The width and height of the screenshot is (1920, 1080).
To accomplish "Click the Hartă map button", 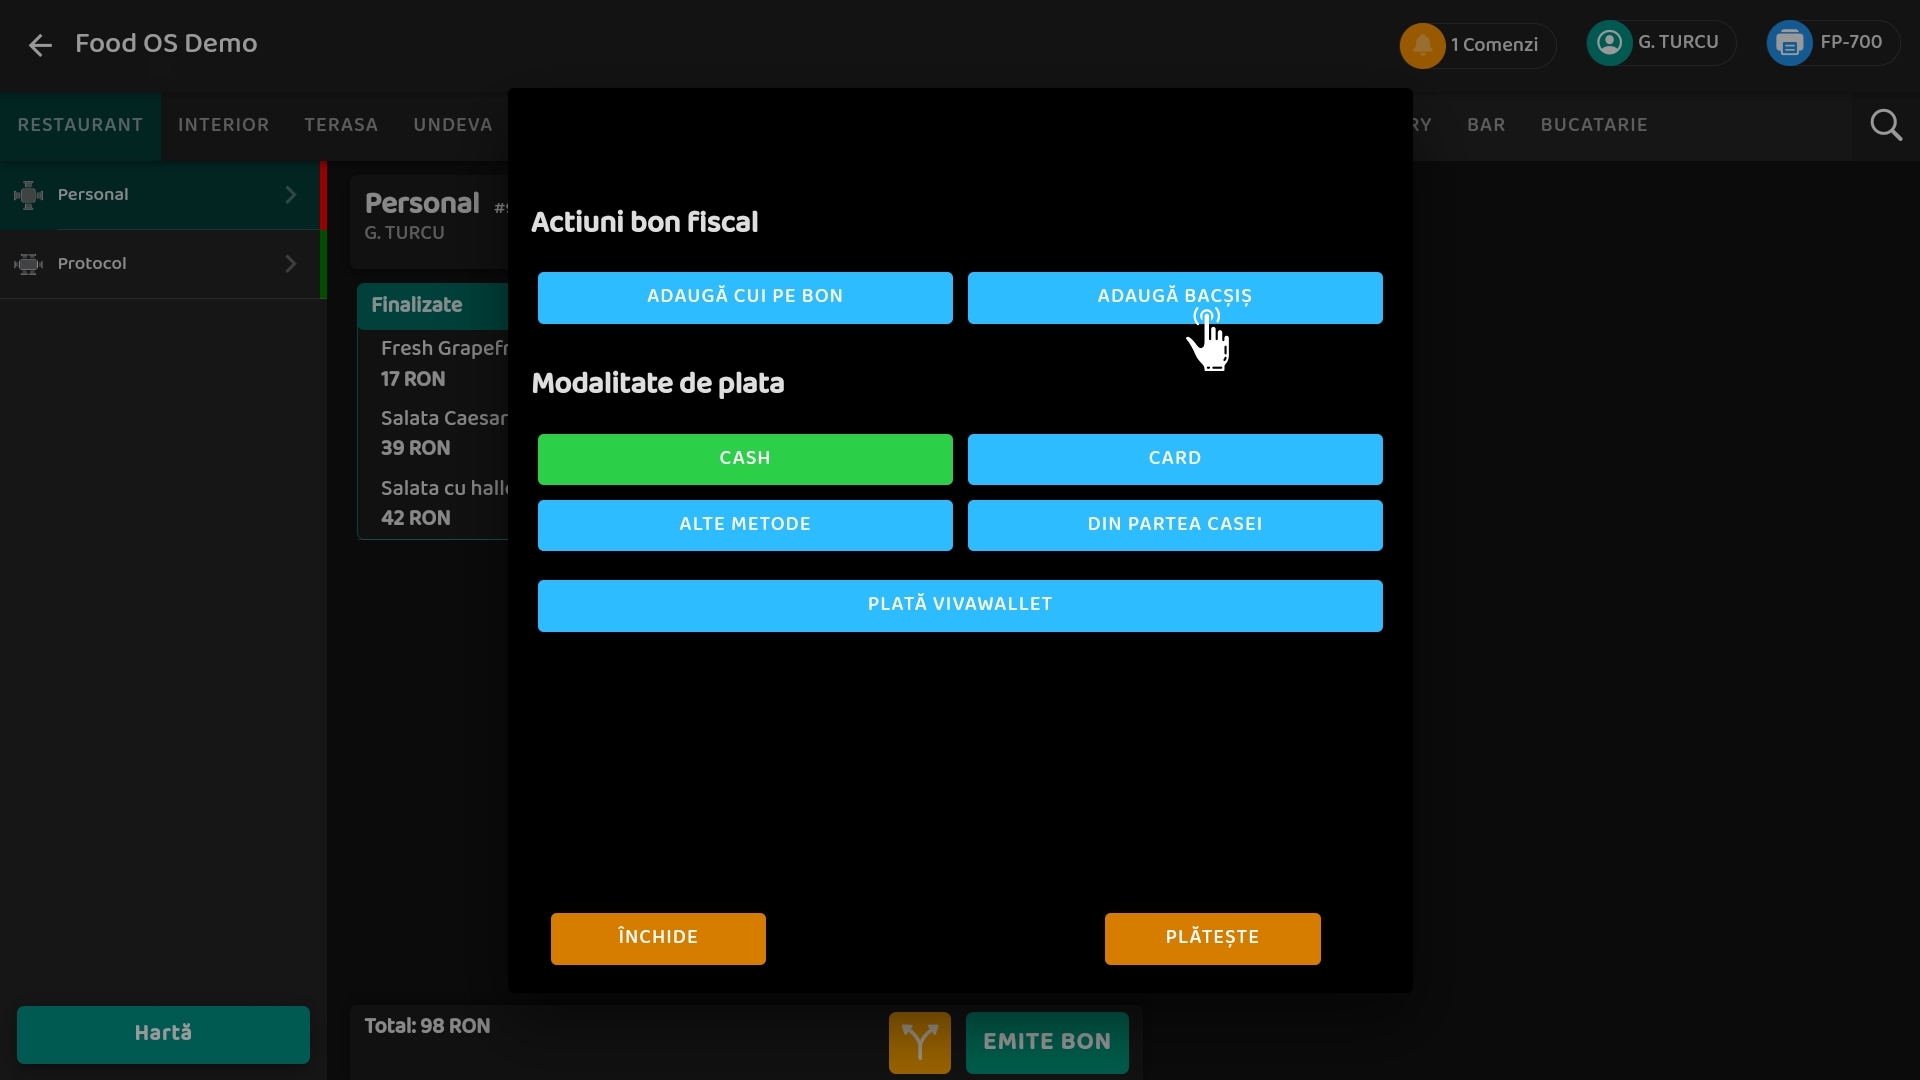I will [163, 1034].
